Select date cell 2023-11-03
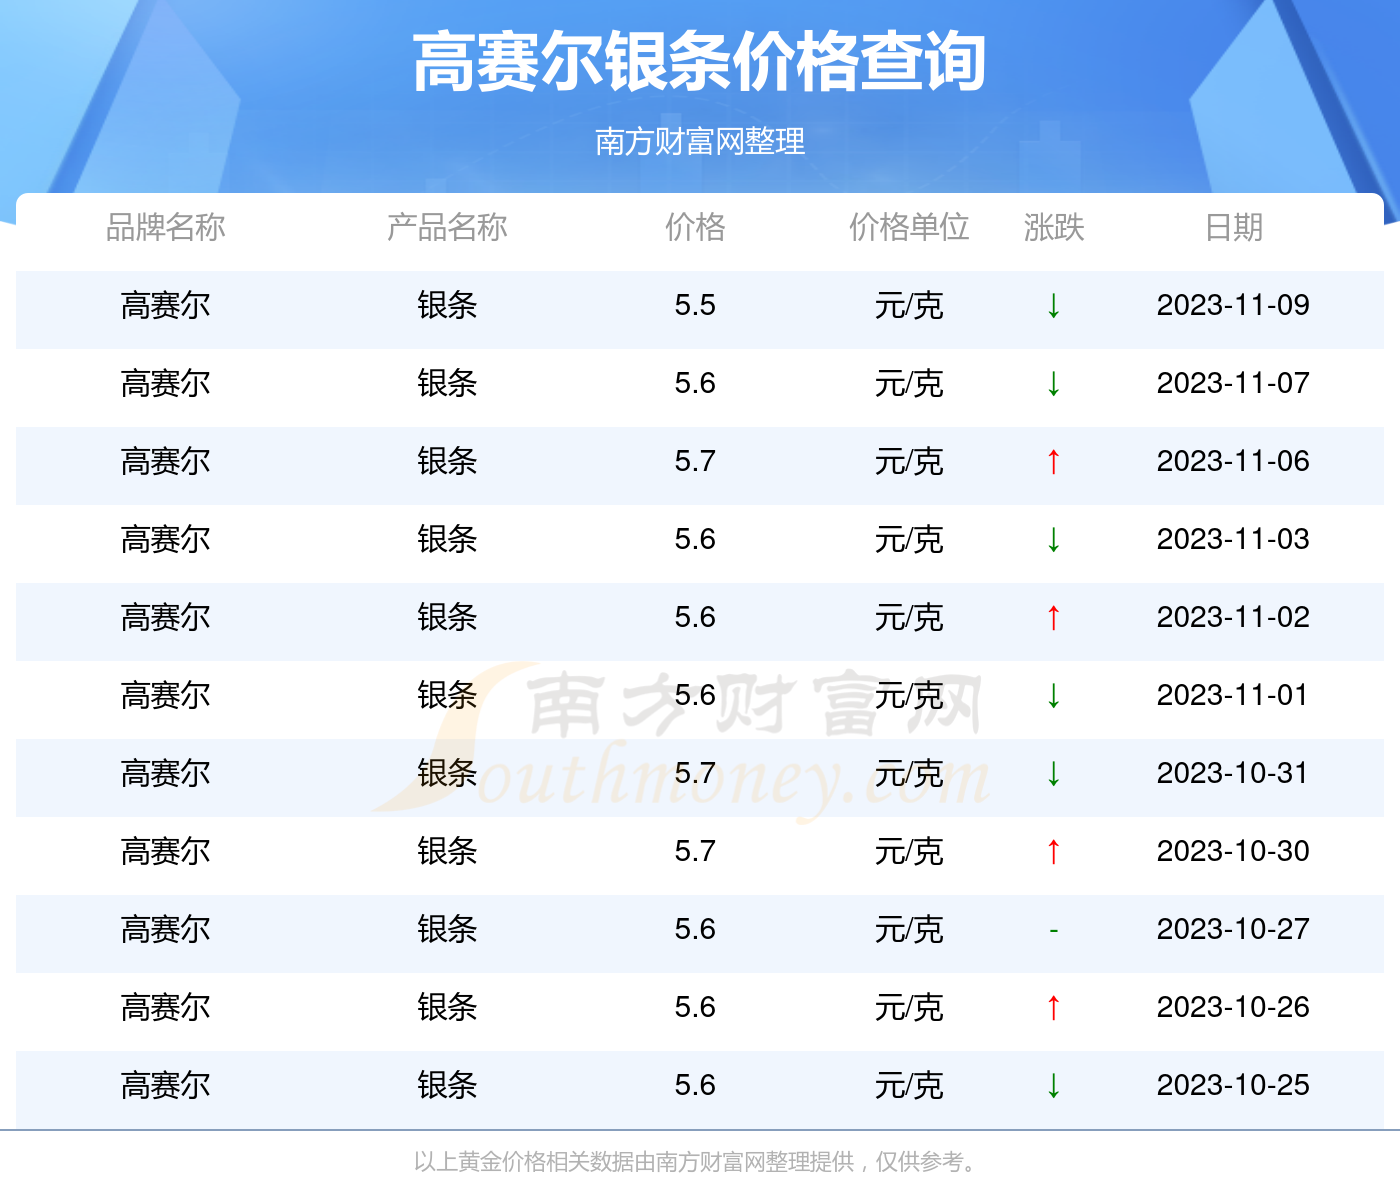 point(1233,539)
